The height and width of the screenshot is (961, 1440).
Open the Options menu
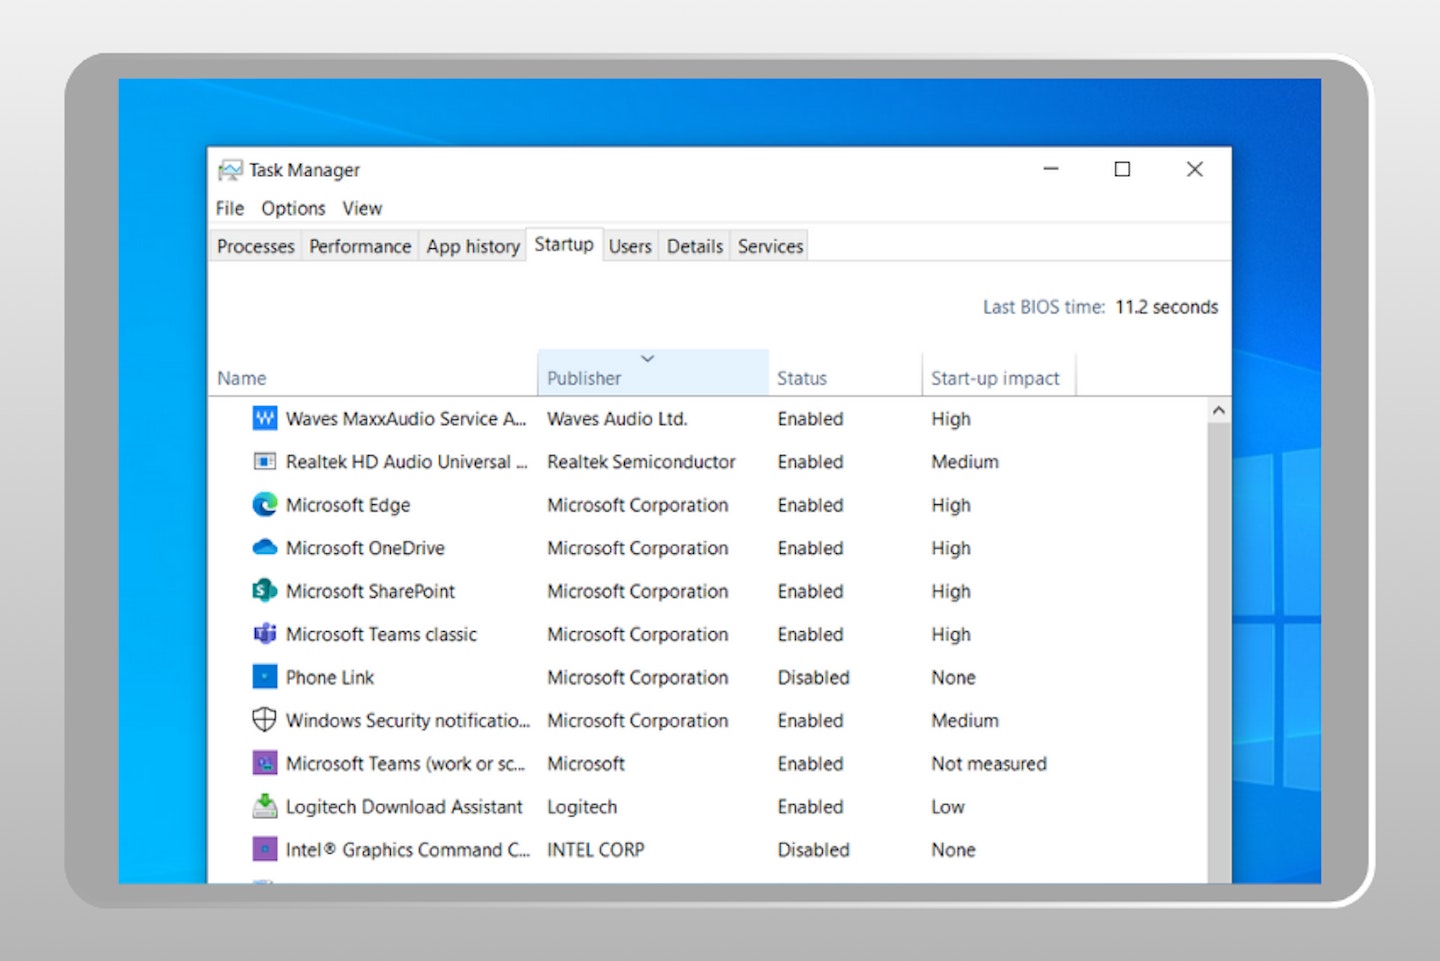[293, 208]
